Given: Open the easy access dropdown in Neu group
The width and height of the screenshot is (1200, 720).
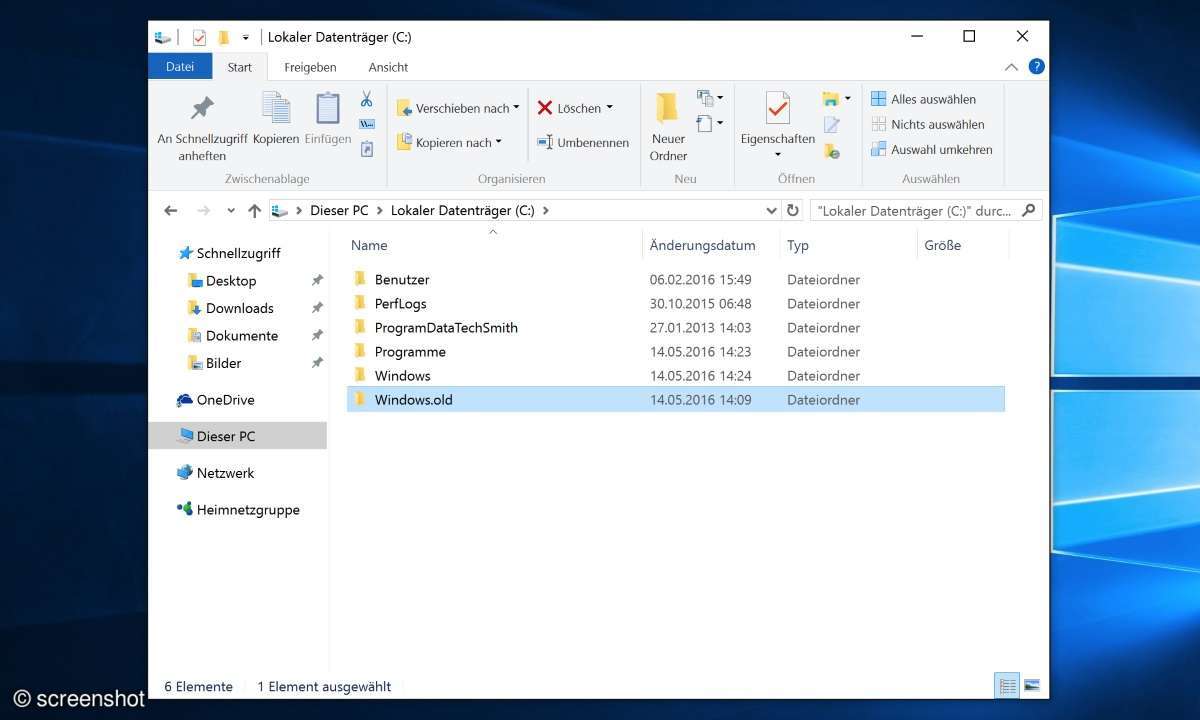Looking at the screenshot, I should coord(710,124).
